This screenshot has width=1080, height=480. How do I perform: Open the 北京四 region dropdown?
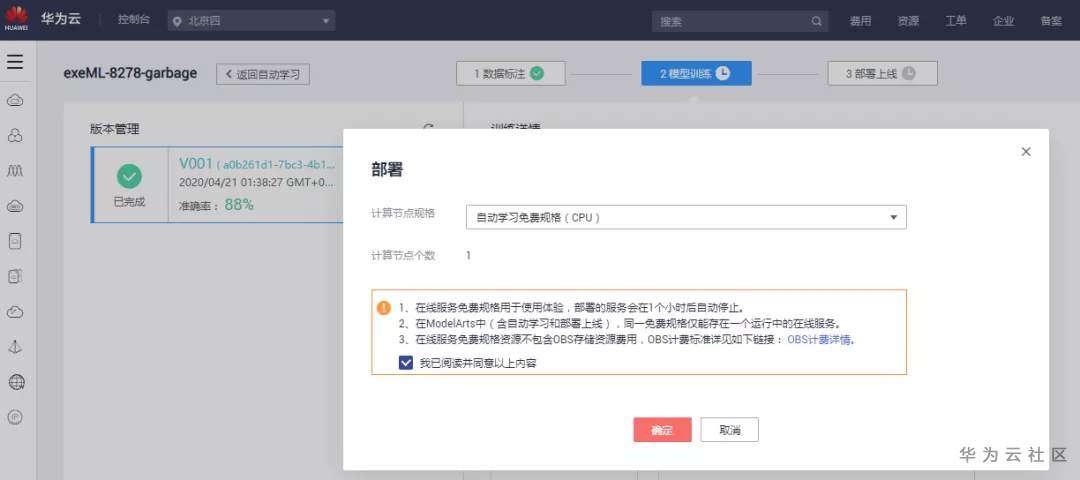tap(251, 21)
